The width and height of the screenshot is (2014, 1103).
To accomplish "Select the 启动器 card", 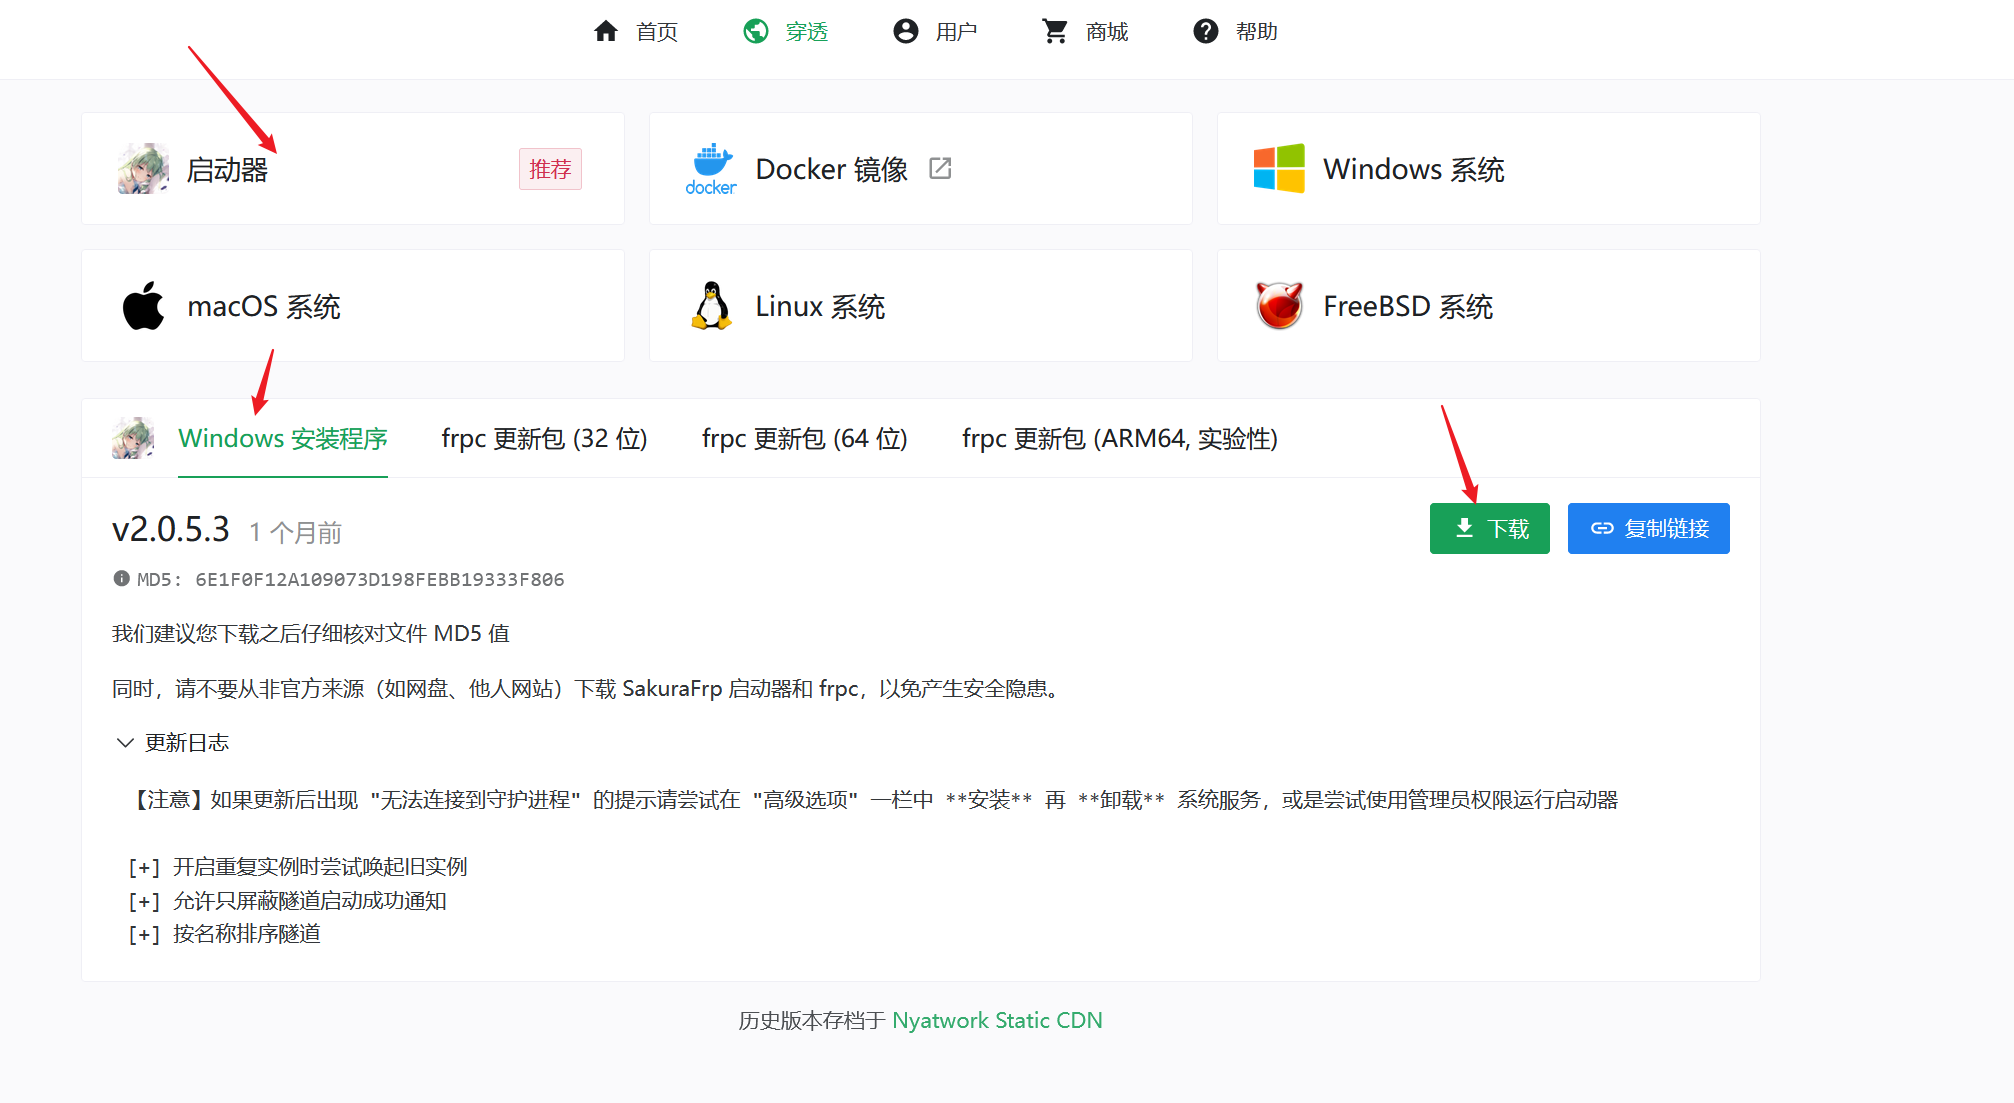I will [x=352, y=168].
